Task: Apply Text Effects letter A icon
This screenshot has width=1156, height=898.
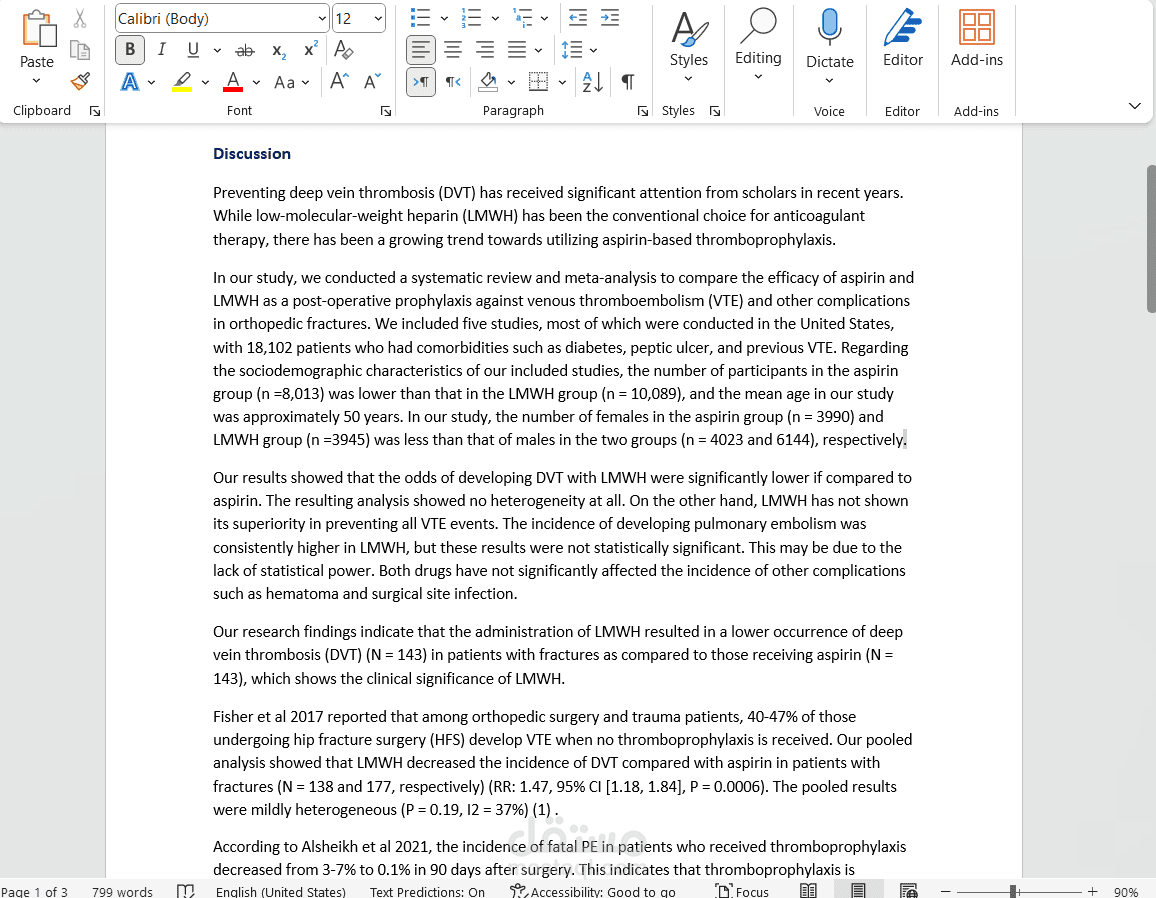Action: (x=130, y=82)
